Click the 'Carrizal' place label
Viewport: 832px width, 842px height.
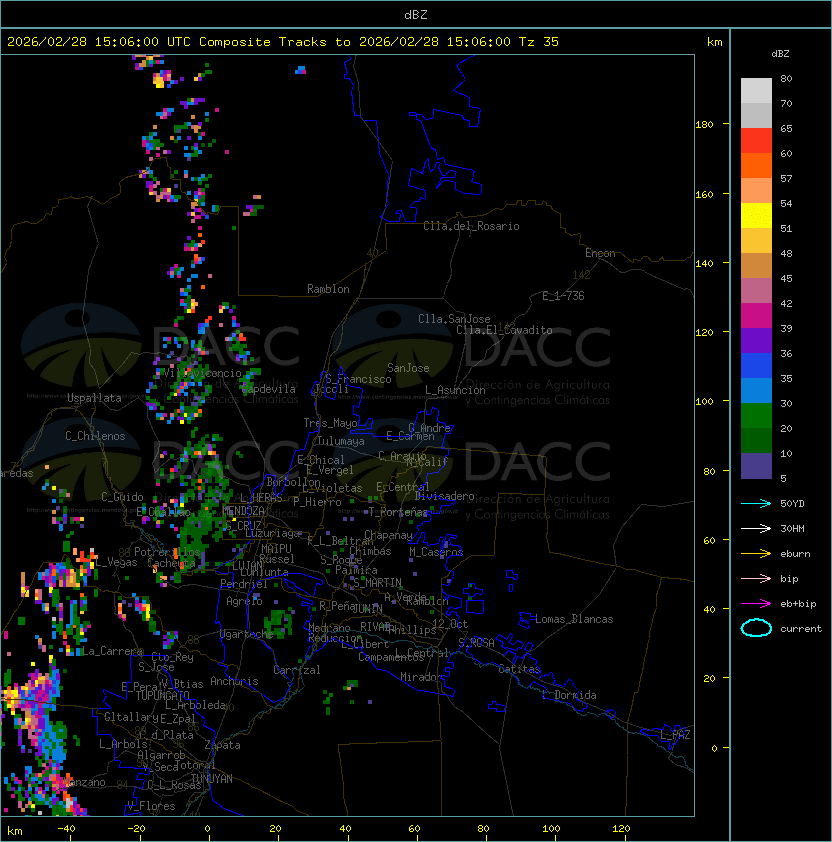pyautogui.click(x=297, y=670)
